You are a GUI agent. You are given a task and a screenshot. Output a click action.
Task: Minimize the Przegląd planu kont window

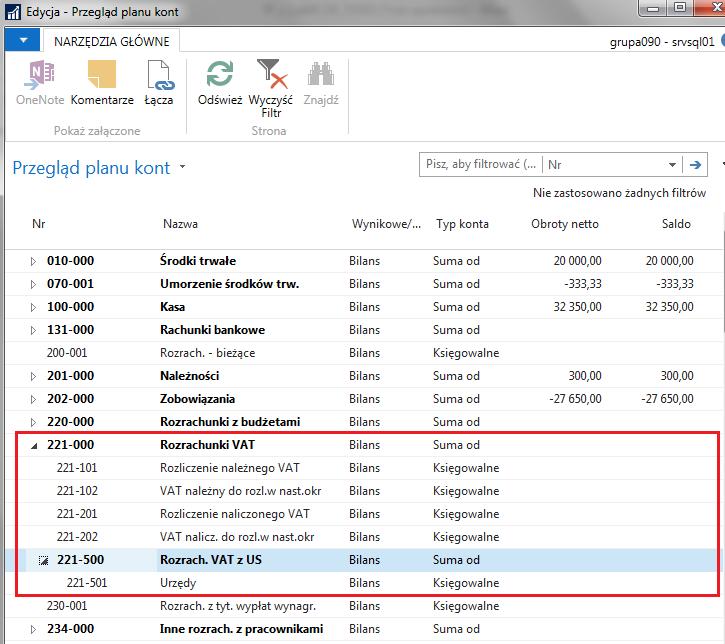653,8
